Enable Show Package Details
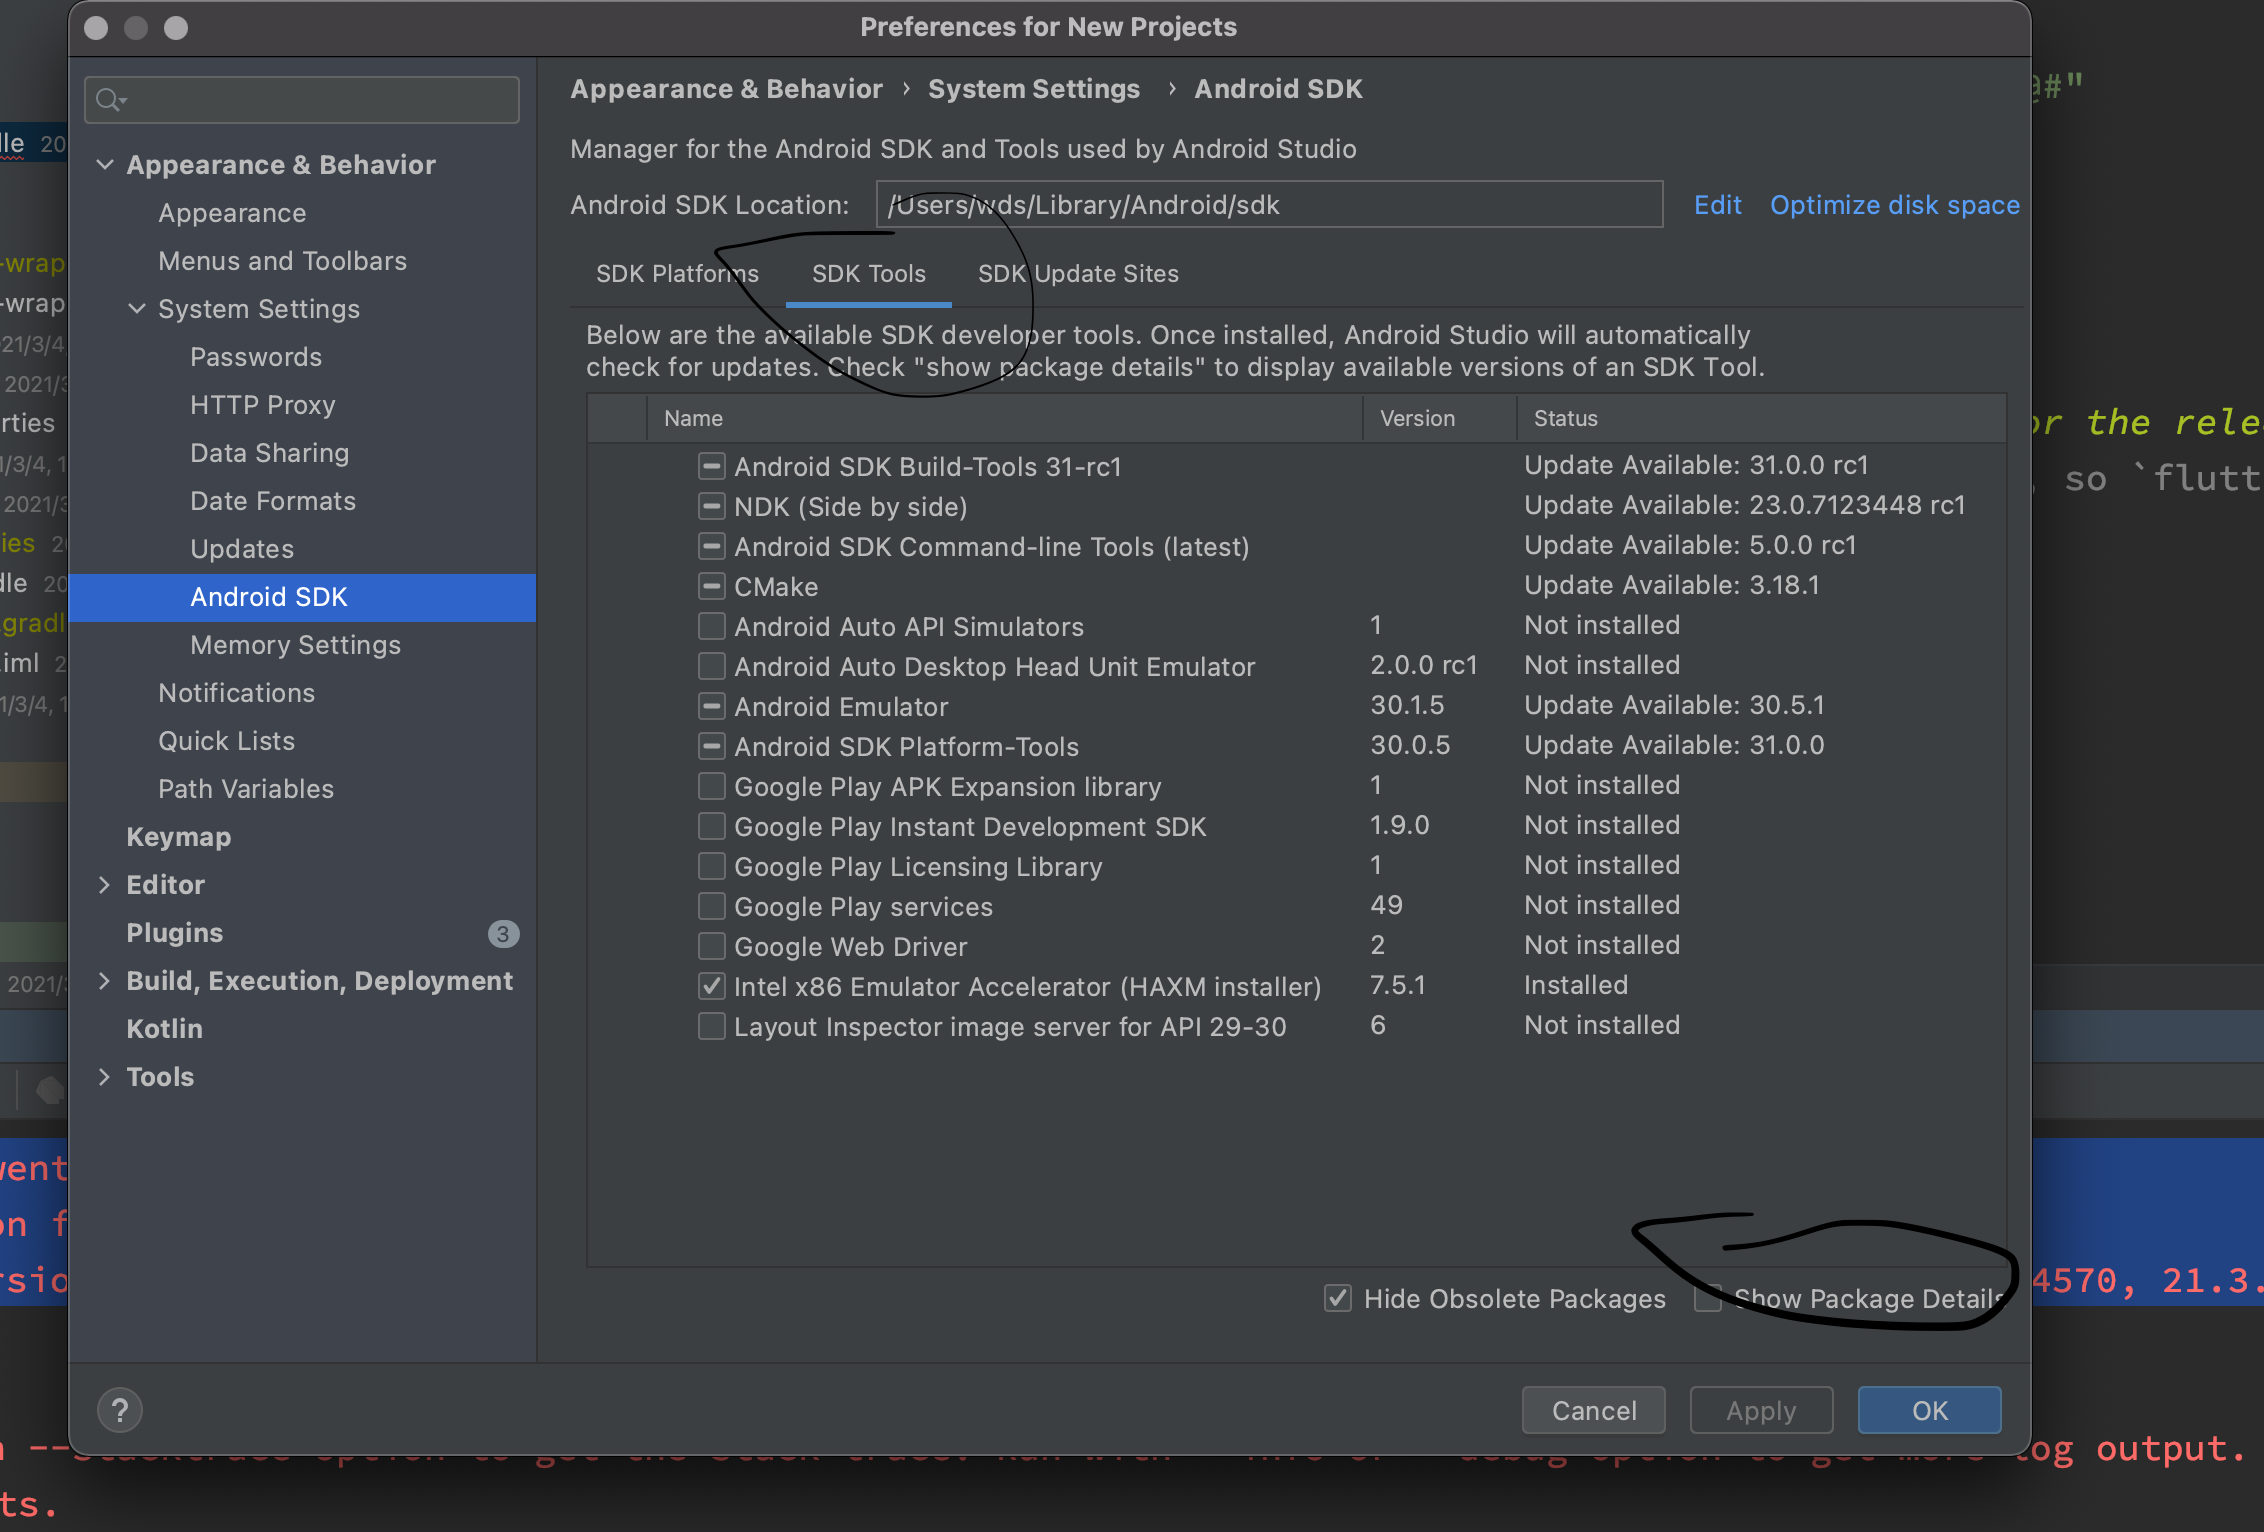 1707,1298
